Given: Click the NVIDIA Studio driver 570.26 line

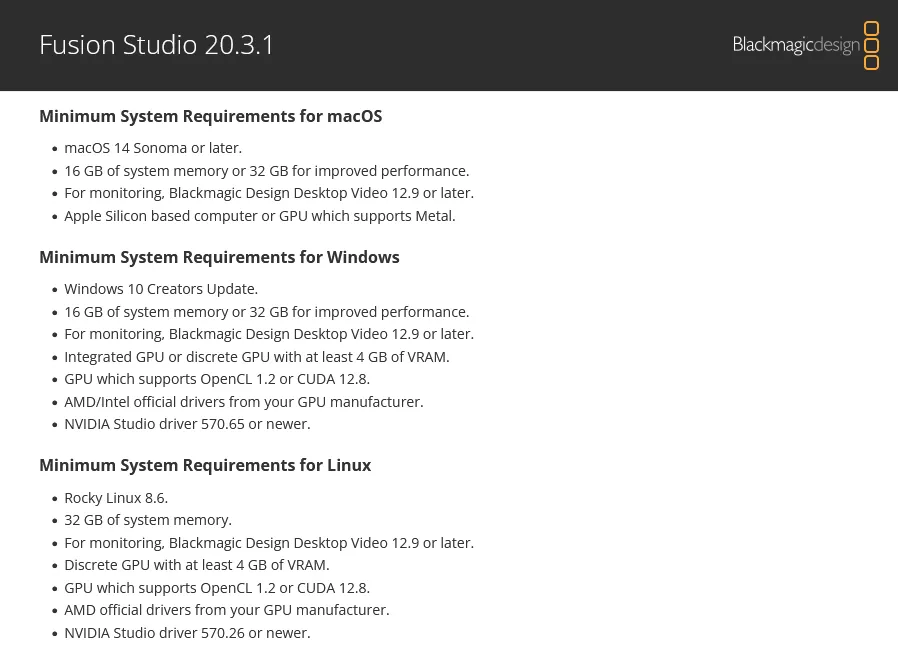Looking at the screenshot, I should point(187,633).
